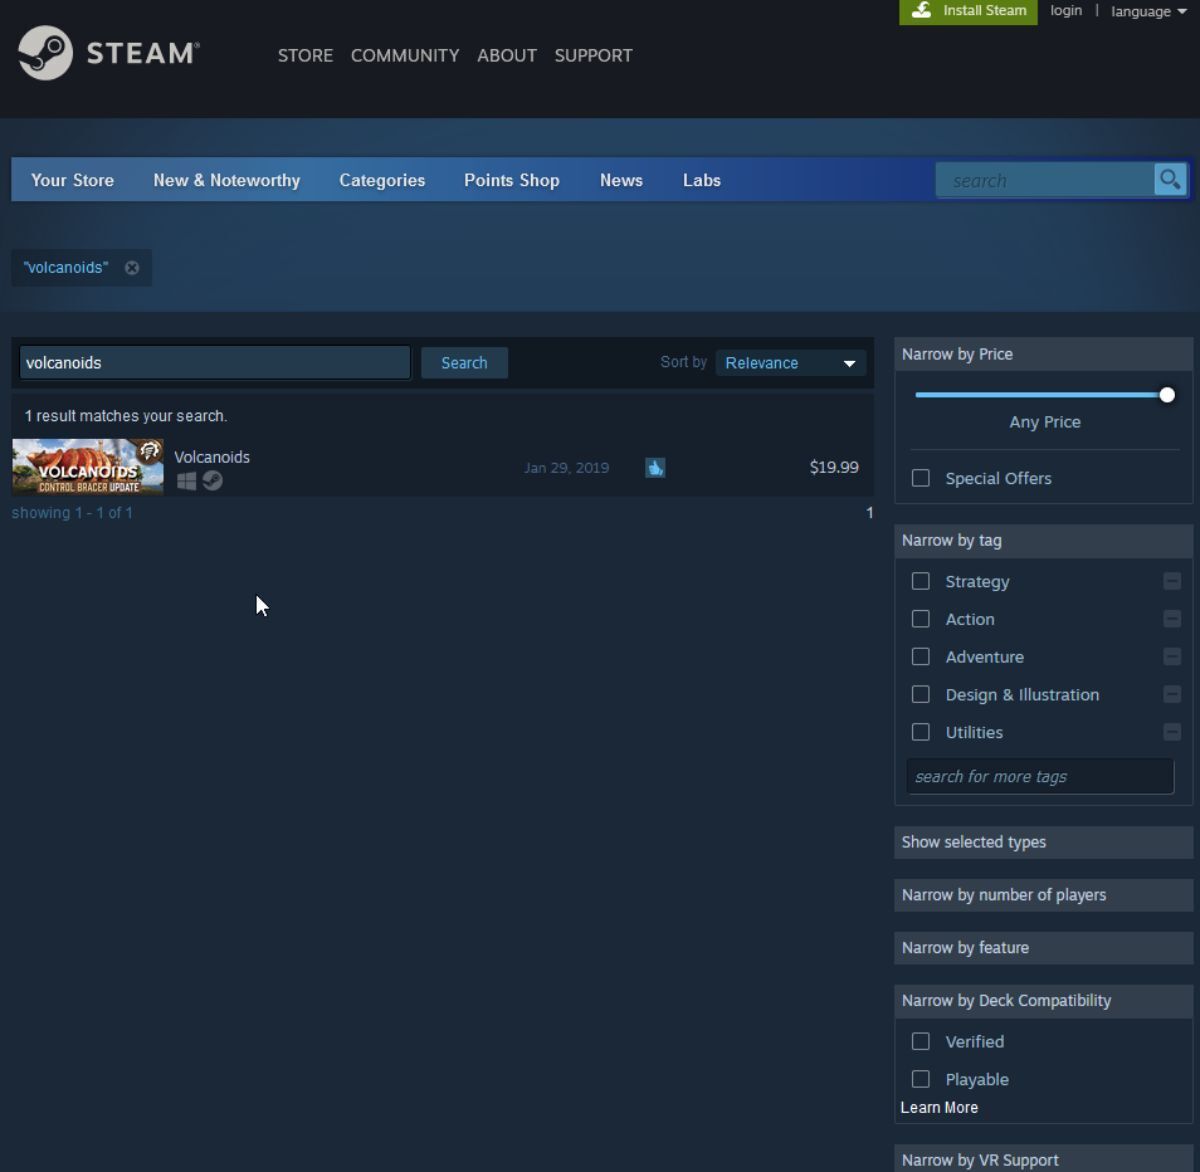Image resolution: width=1200 pixels, height=1172 pixels.
Task: Collapse the Narrow by Price section
Action: tap(1043, 354)
